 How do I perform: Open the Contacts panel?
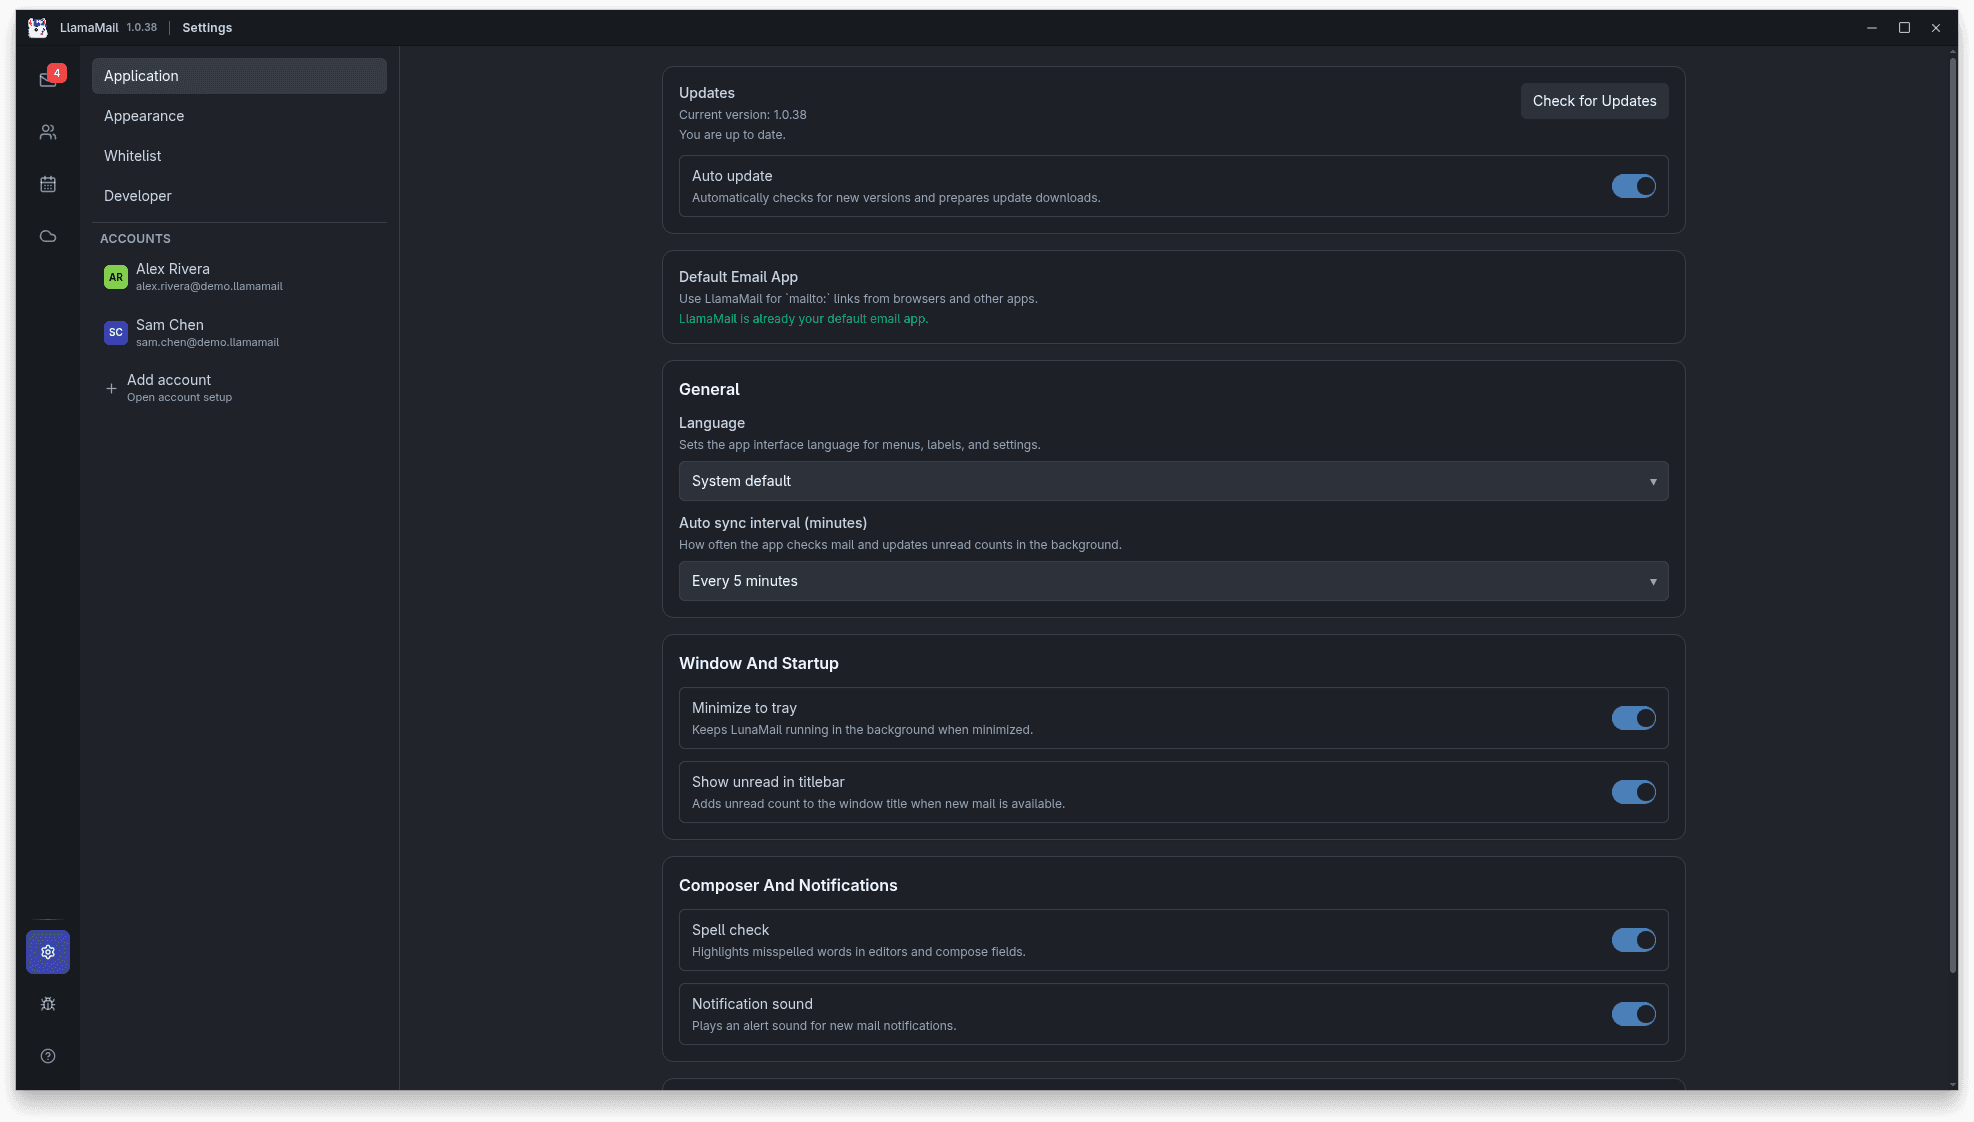[x=47, y=131]
